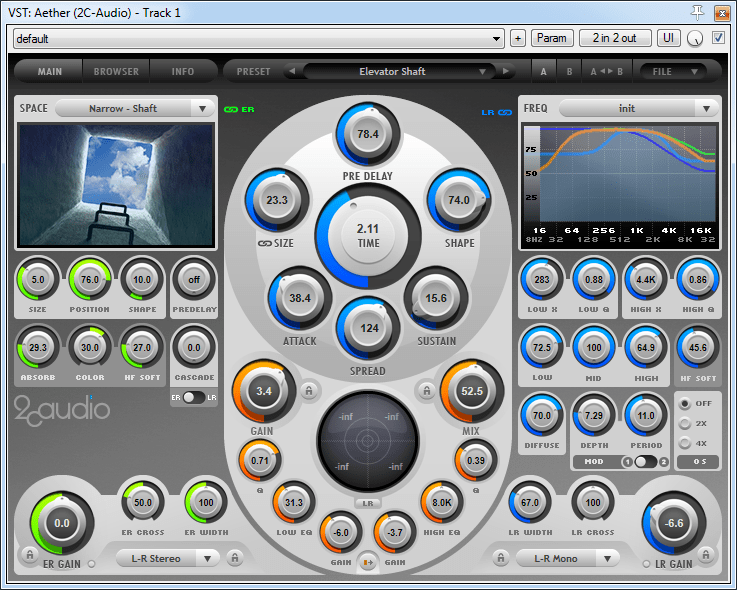Switch to the BROWSER tab

point(116,71)
